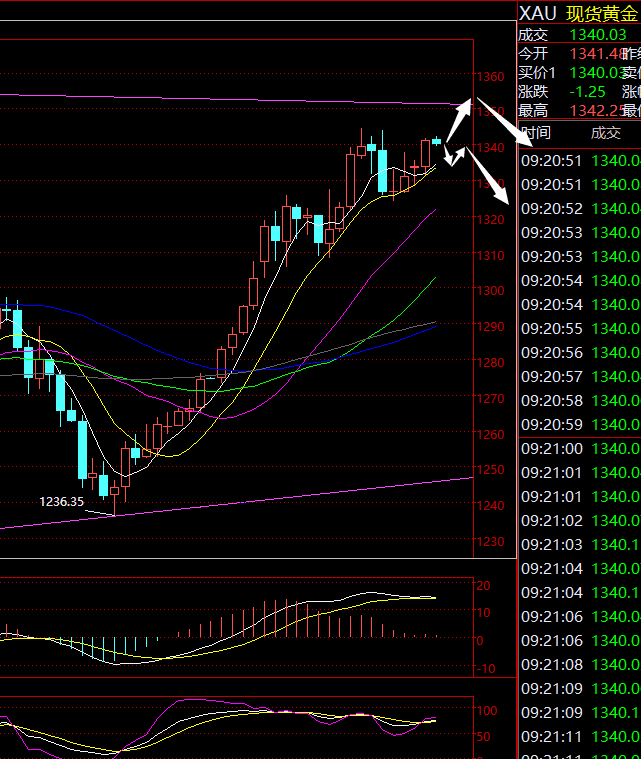641x759 pixels.
Task: Click the 买价1 bid value
Action: coord(598,73)
